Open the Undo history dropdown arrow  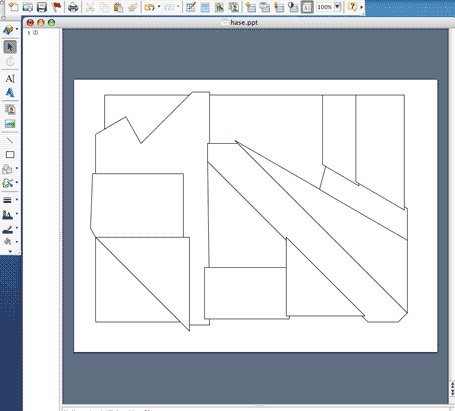click(159, 7)
